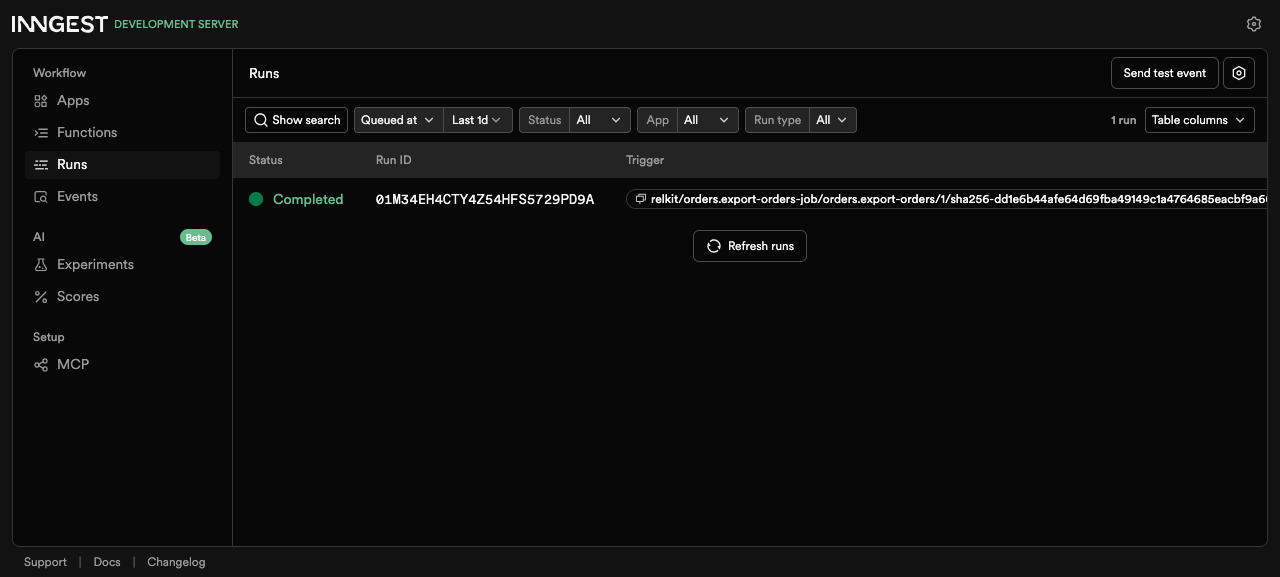The image size is (1280, 577).
Task: Open the Apps page
Action: [x=122, y=101]
